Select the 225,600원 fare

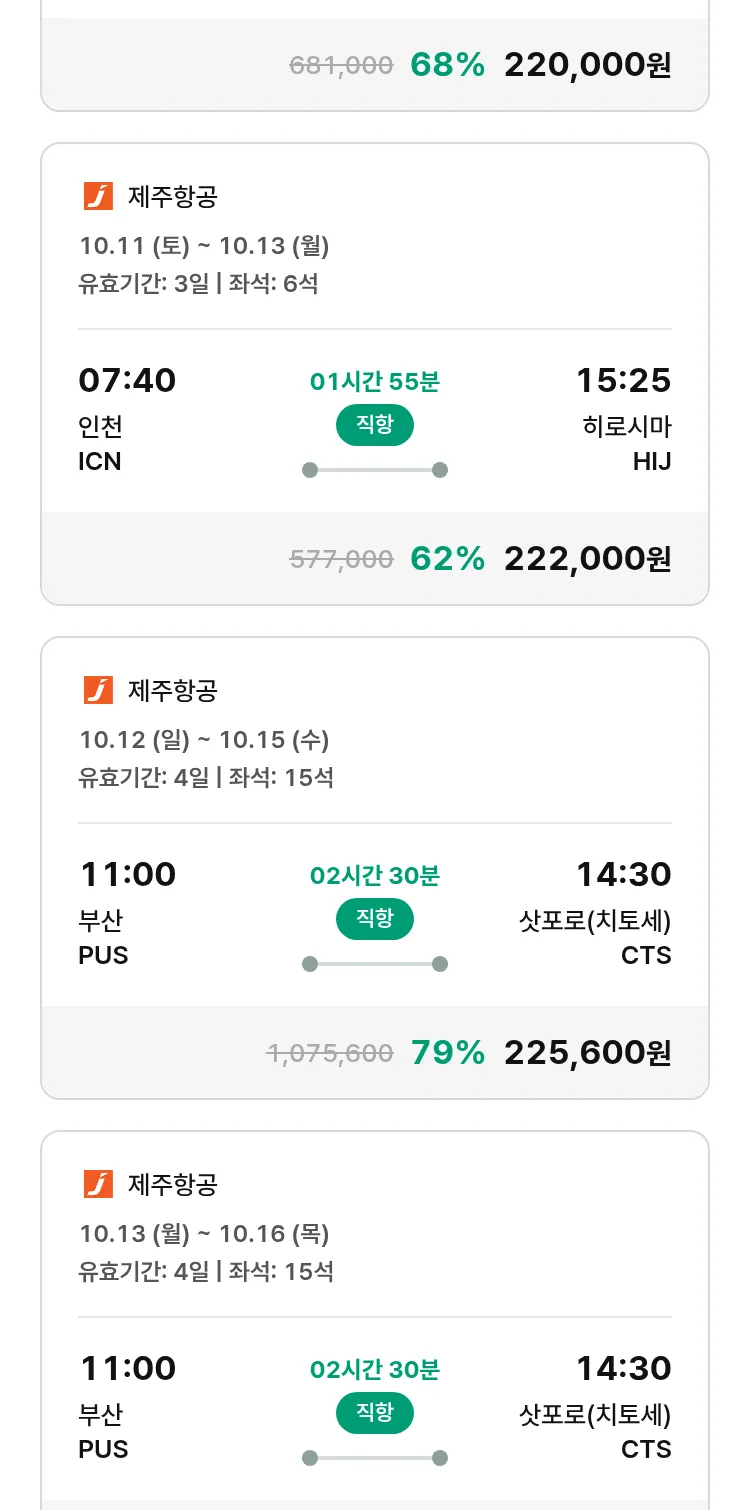(587, 1052)
